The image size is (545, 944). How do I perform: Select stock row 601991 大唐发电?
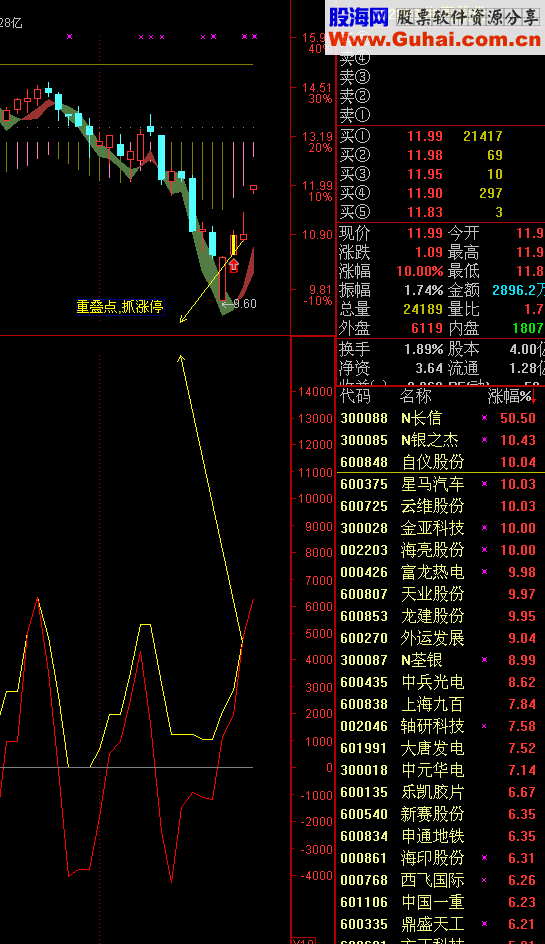(440, 748)
